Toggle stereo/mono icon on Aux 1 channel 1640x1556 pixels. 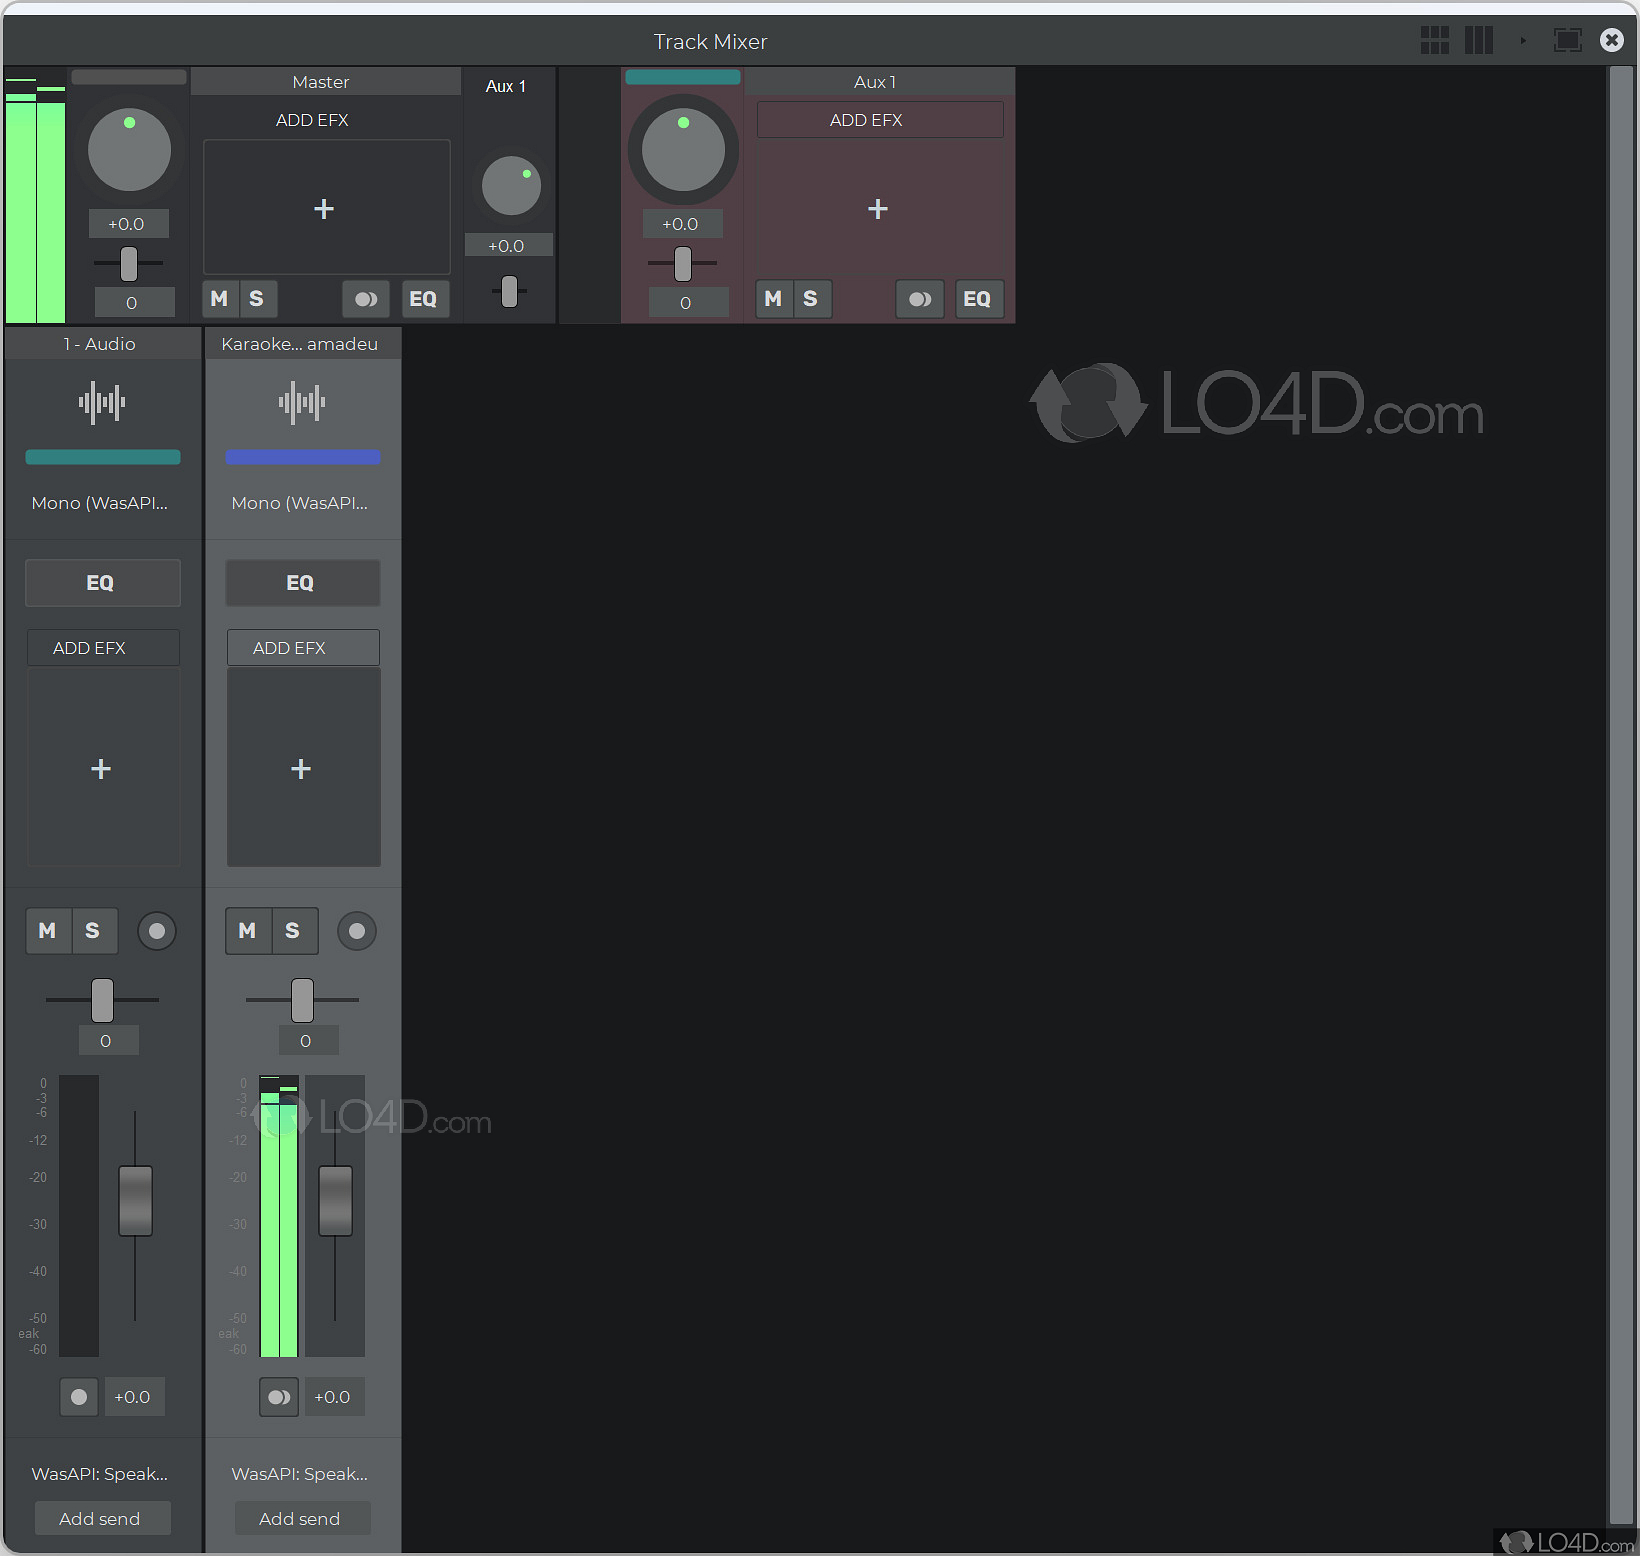click(x=920, y=299)
